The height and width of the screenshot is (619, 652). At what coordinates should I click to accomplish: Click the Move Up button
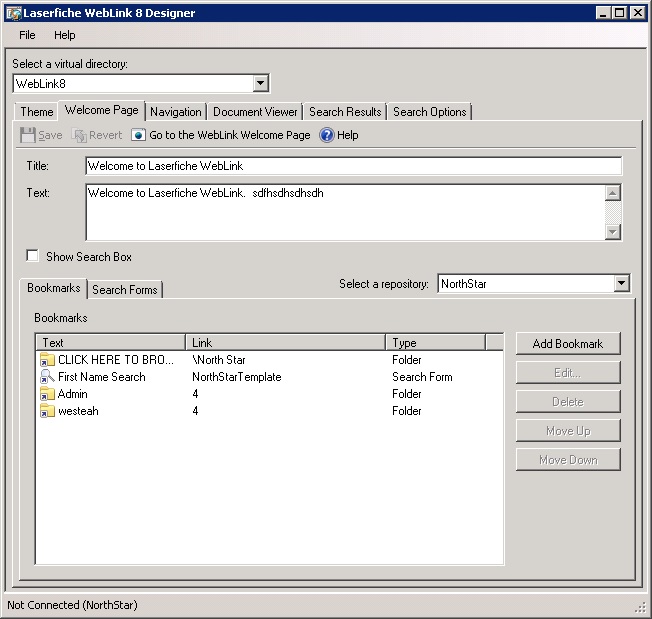coord(568,431)
